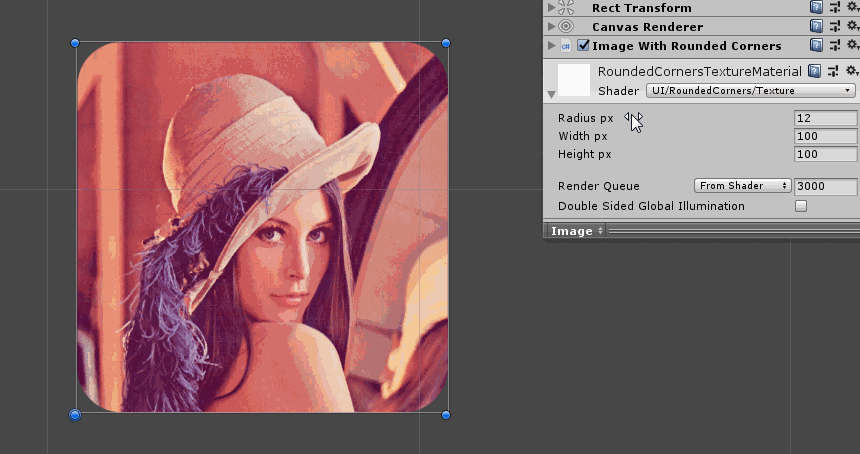This screenshot has height=454, width=860.
Task: Click the white material preview thumbnail
Action: click(x=574, y=80)
